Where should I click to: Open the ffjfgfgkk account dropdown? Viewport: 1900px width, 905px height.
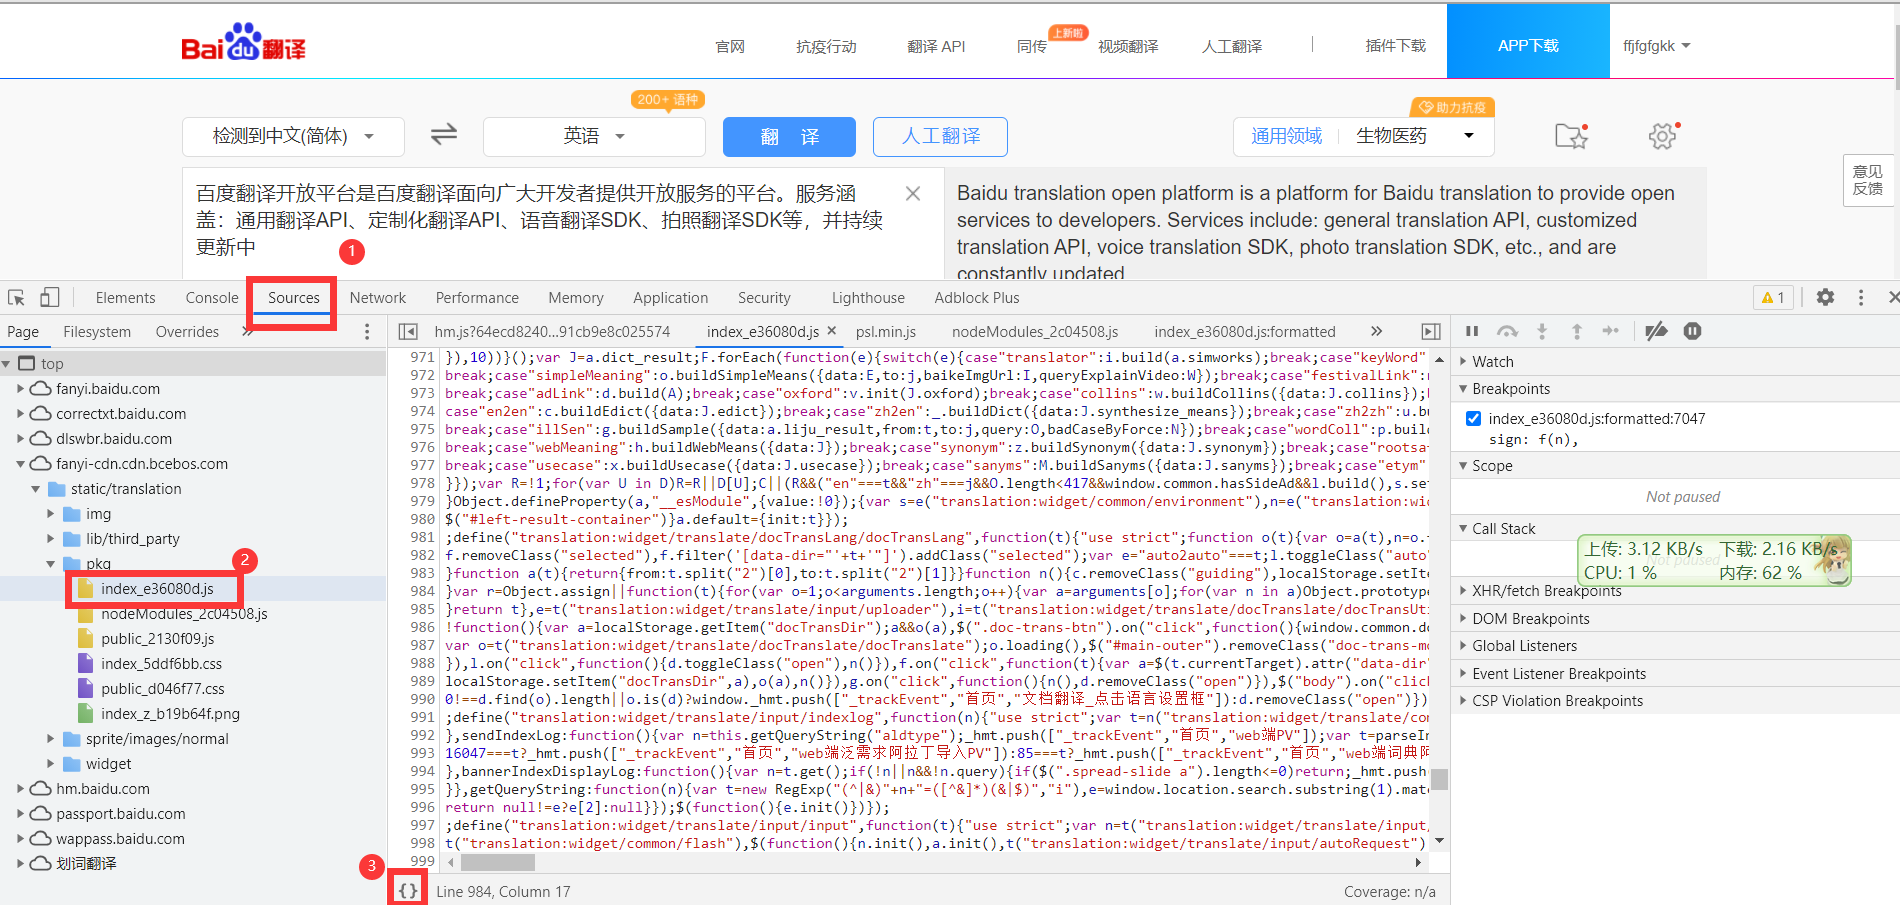1656,46
